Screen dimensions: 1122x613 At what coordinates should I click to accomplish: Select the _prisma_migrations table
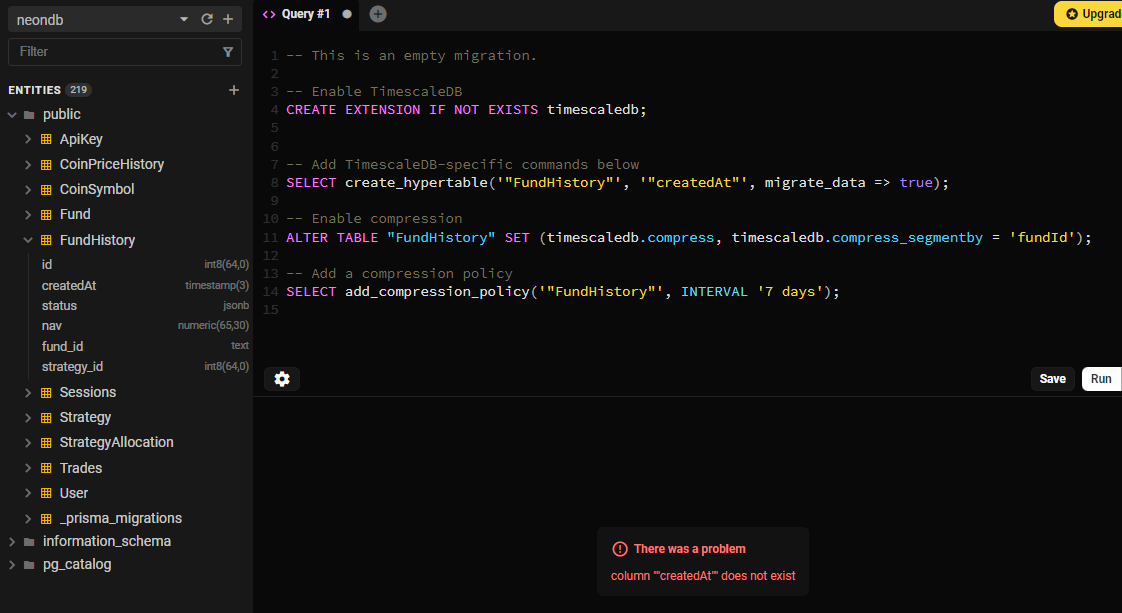120,518
